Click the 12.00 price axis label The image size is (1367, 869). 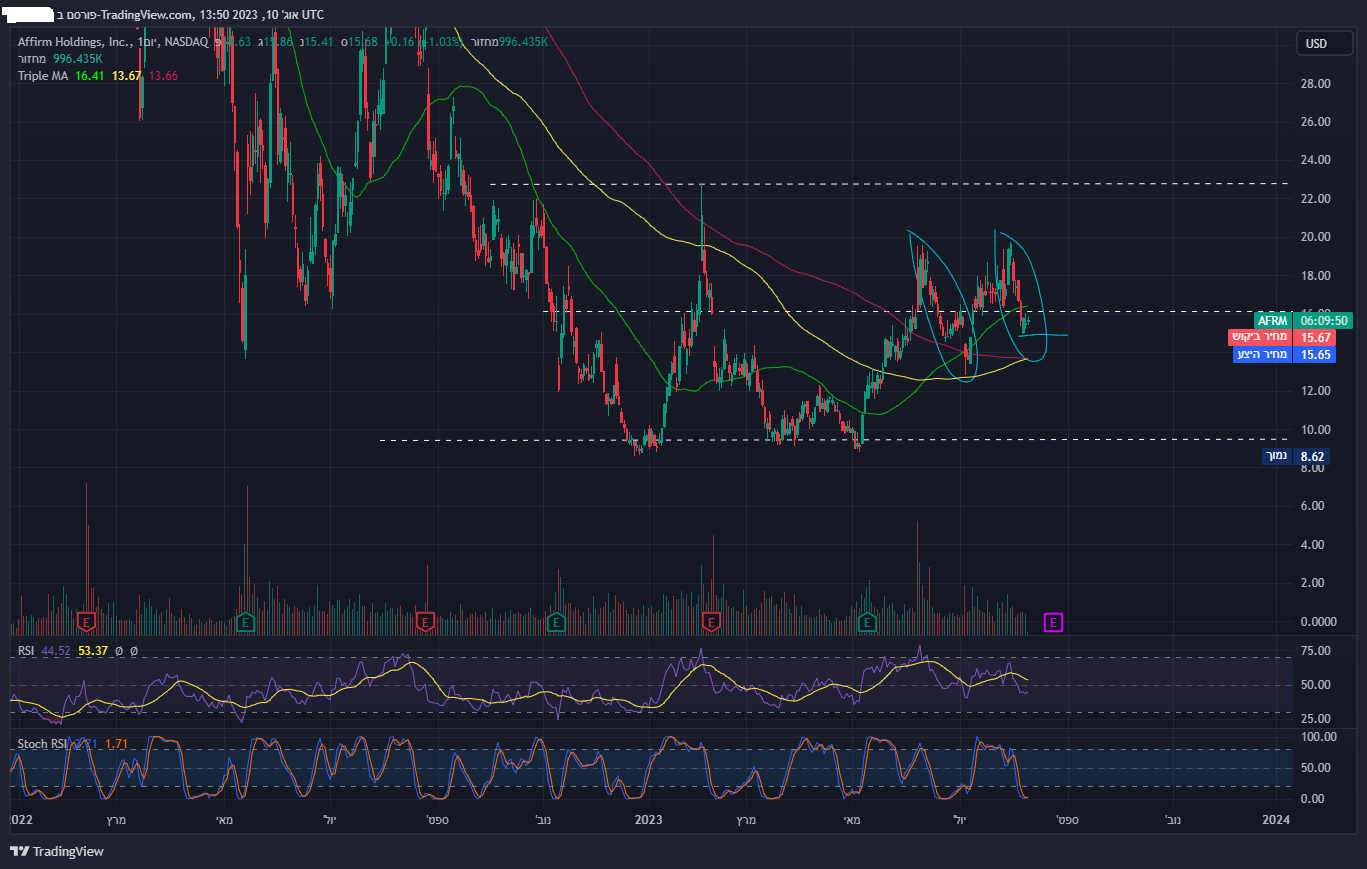point(1316,391)
